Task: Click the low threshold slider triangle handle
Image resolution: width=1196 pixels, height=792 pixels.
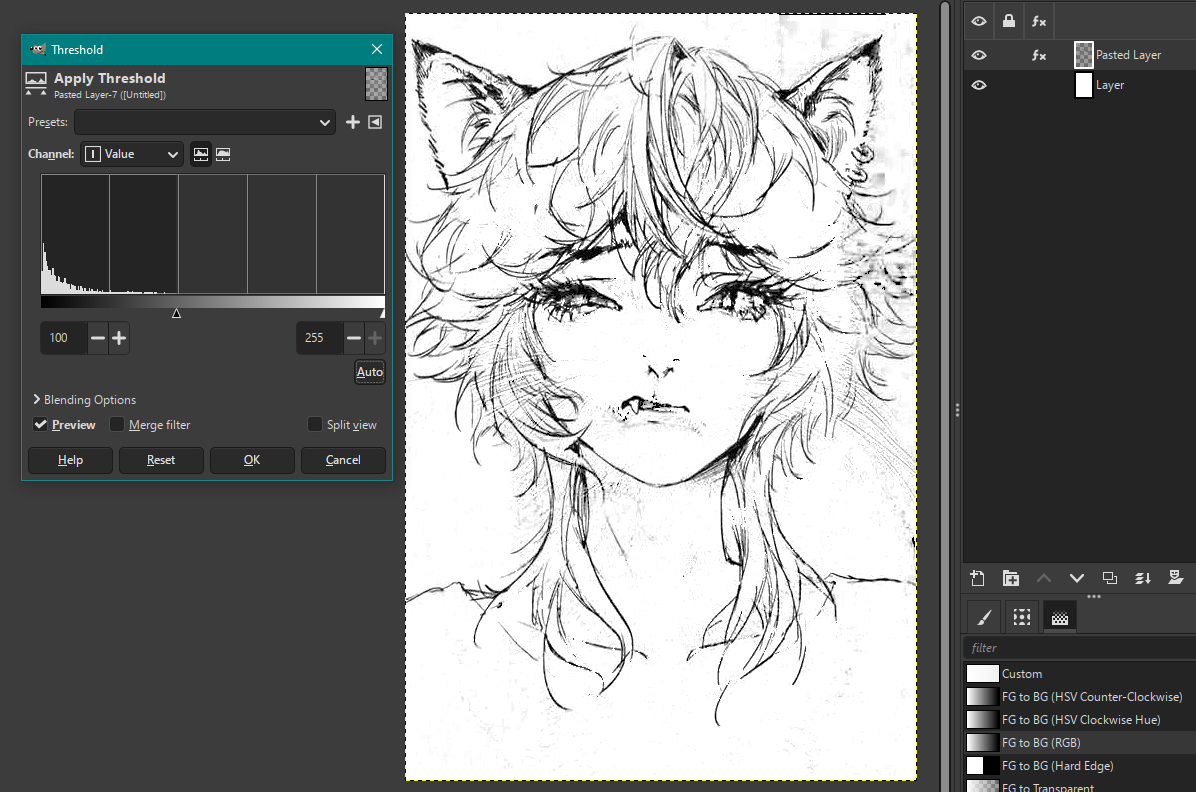Action: 176,313
